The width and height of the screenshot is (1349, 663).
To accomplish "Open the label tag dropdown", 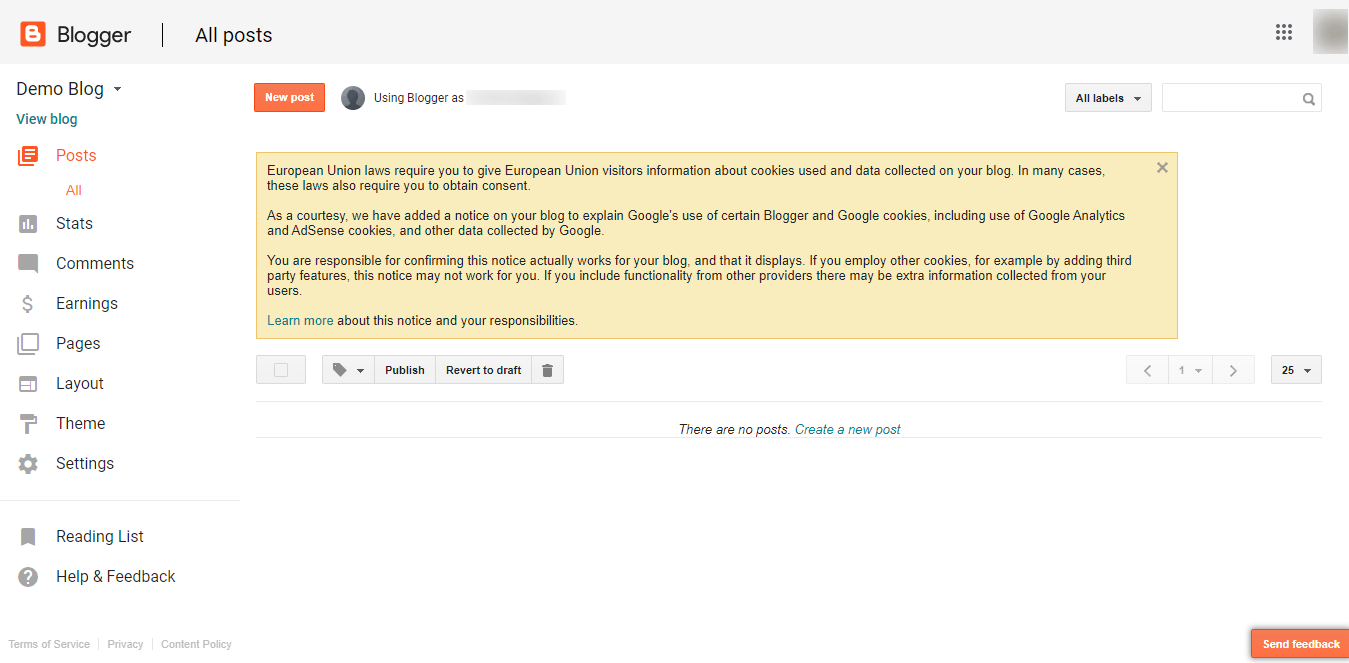I will coord(348,370).
